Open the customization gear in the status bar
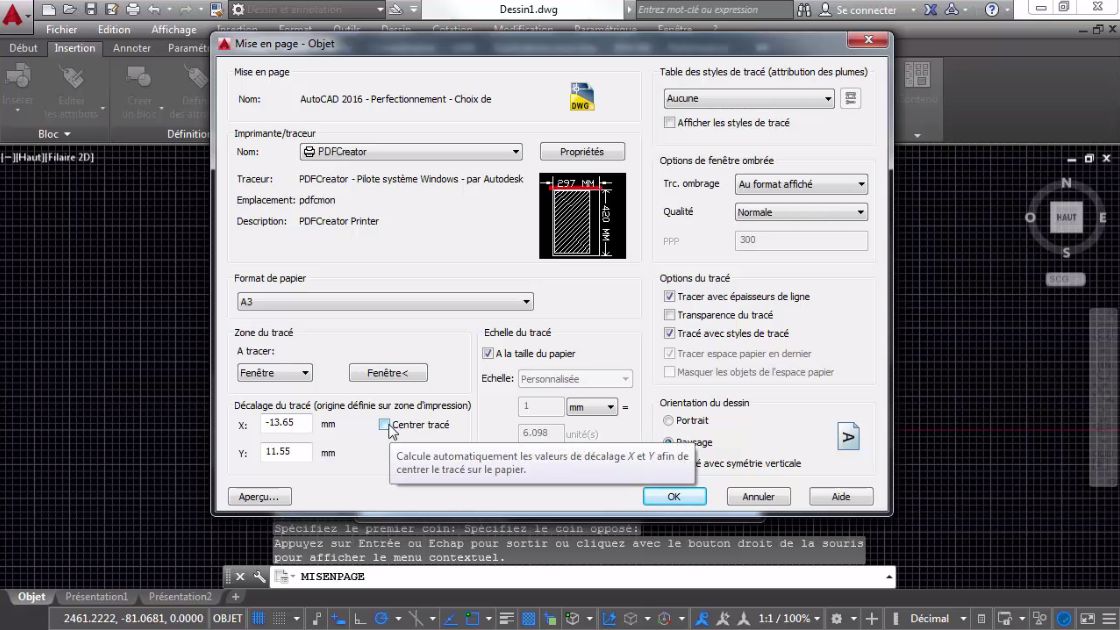This screenshot has height=630, width=1120. click(x=1109, y=618)
